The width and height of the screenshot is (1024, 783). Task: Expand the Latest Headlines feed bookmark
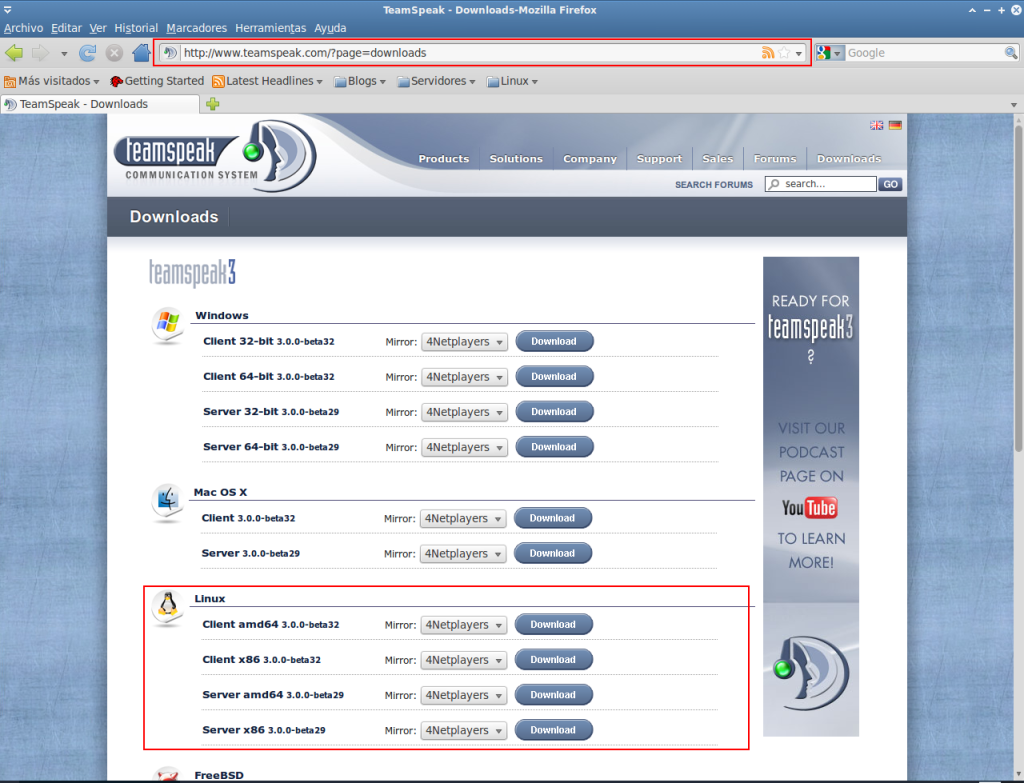point(268,81)
